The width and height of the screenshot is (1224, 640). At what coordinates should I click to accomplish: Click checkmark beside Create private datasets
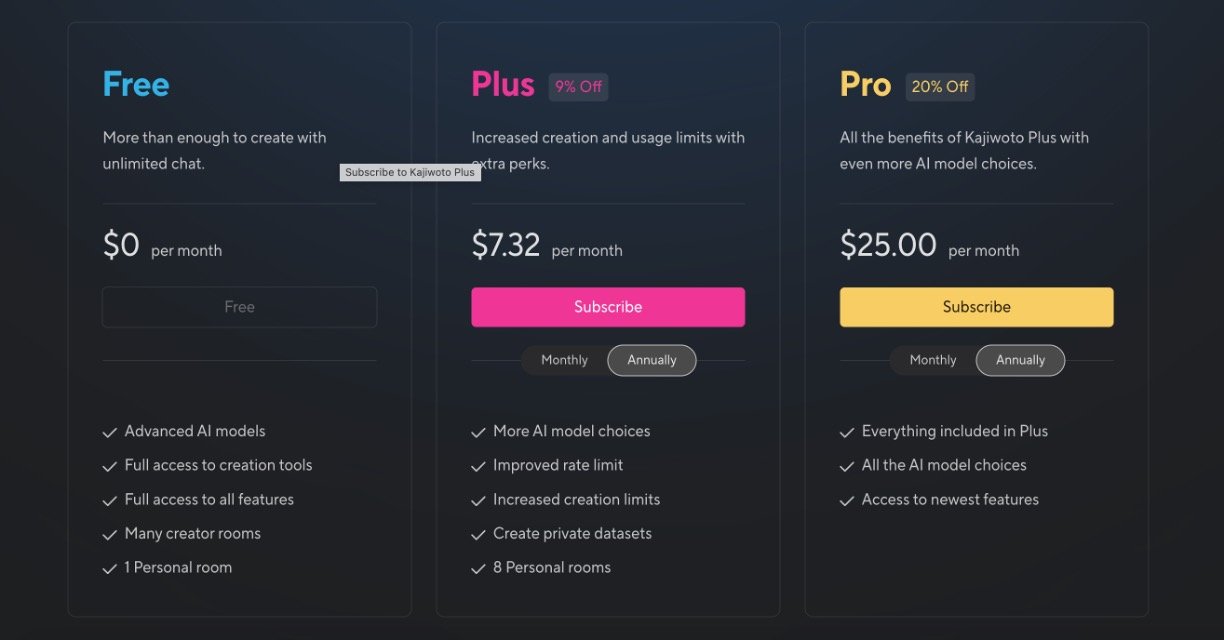click(478, 534)
